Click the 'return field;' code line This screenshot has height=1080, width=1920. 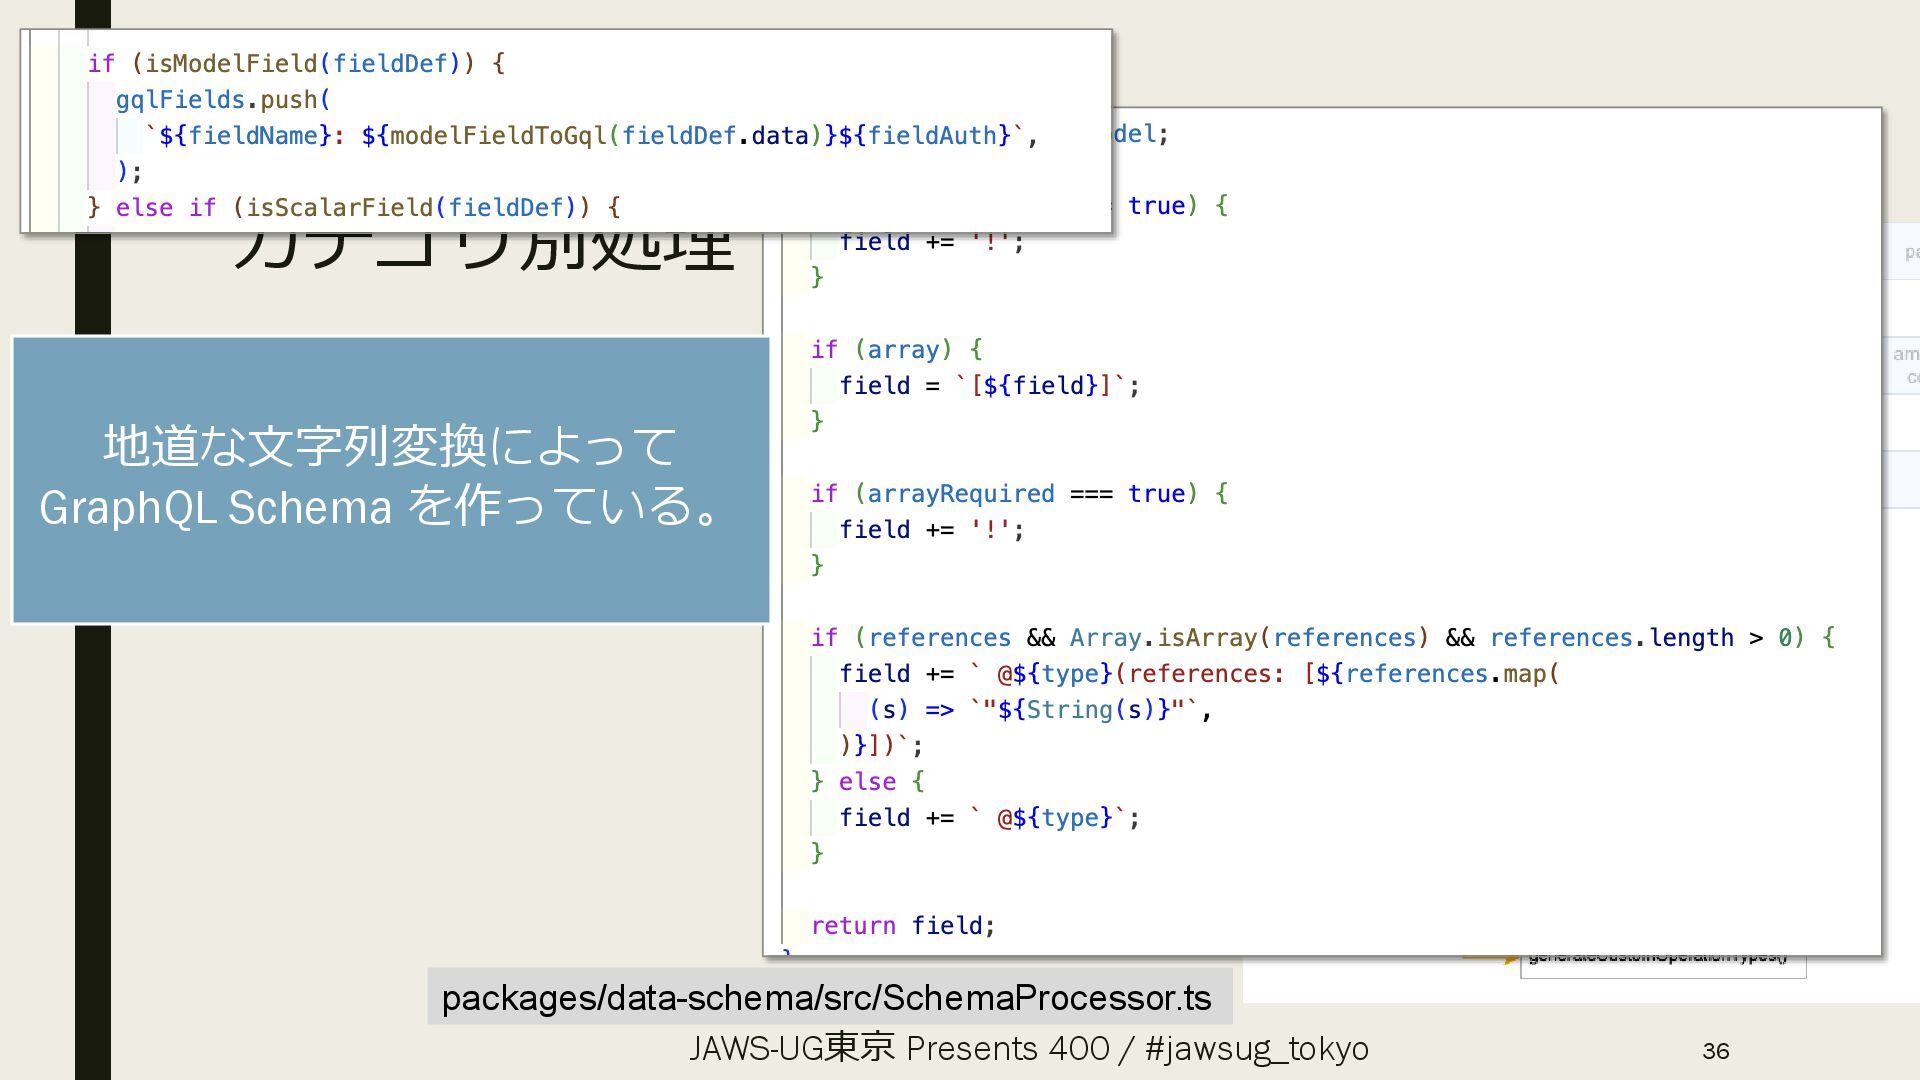point(903,925)
